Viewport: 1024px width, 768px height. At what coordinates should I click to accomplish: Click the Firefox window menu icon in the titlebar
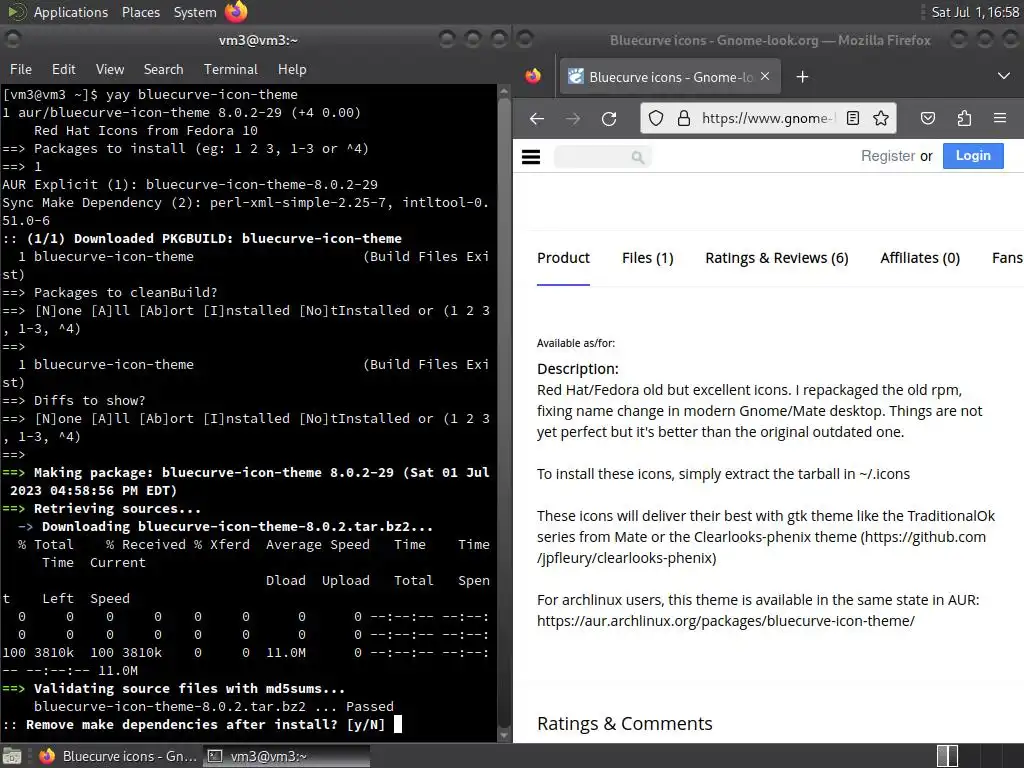(524, 40)
